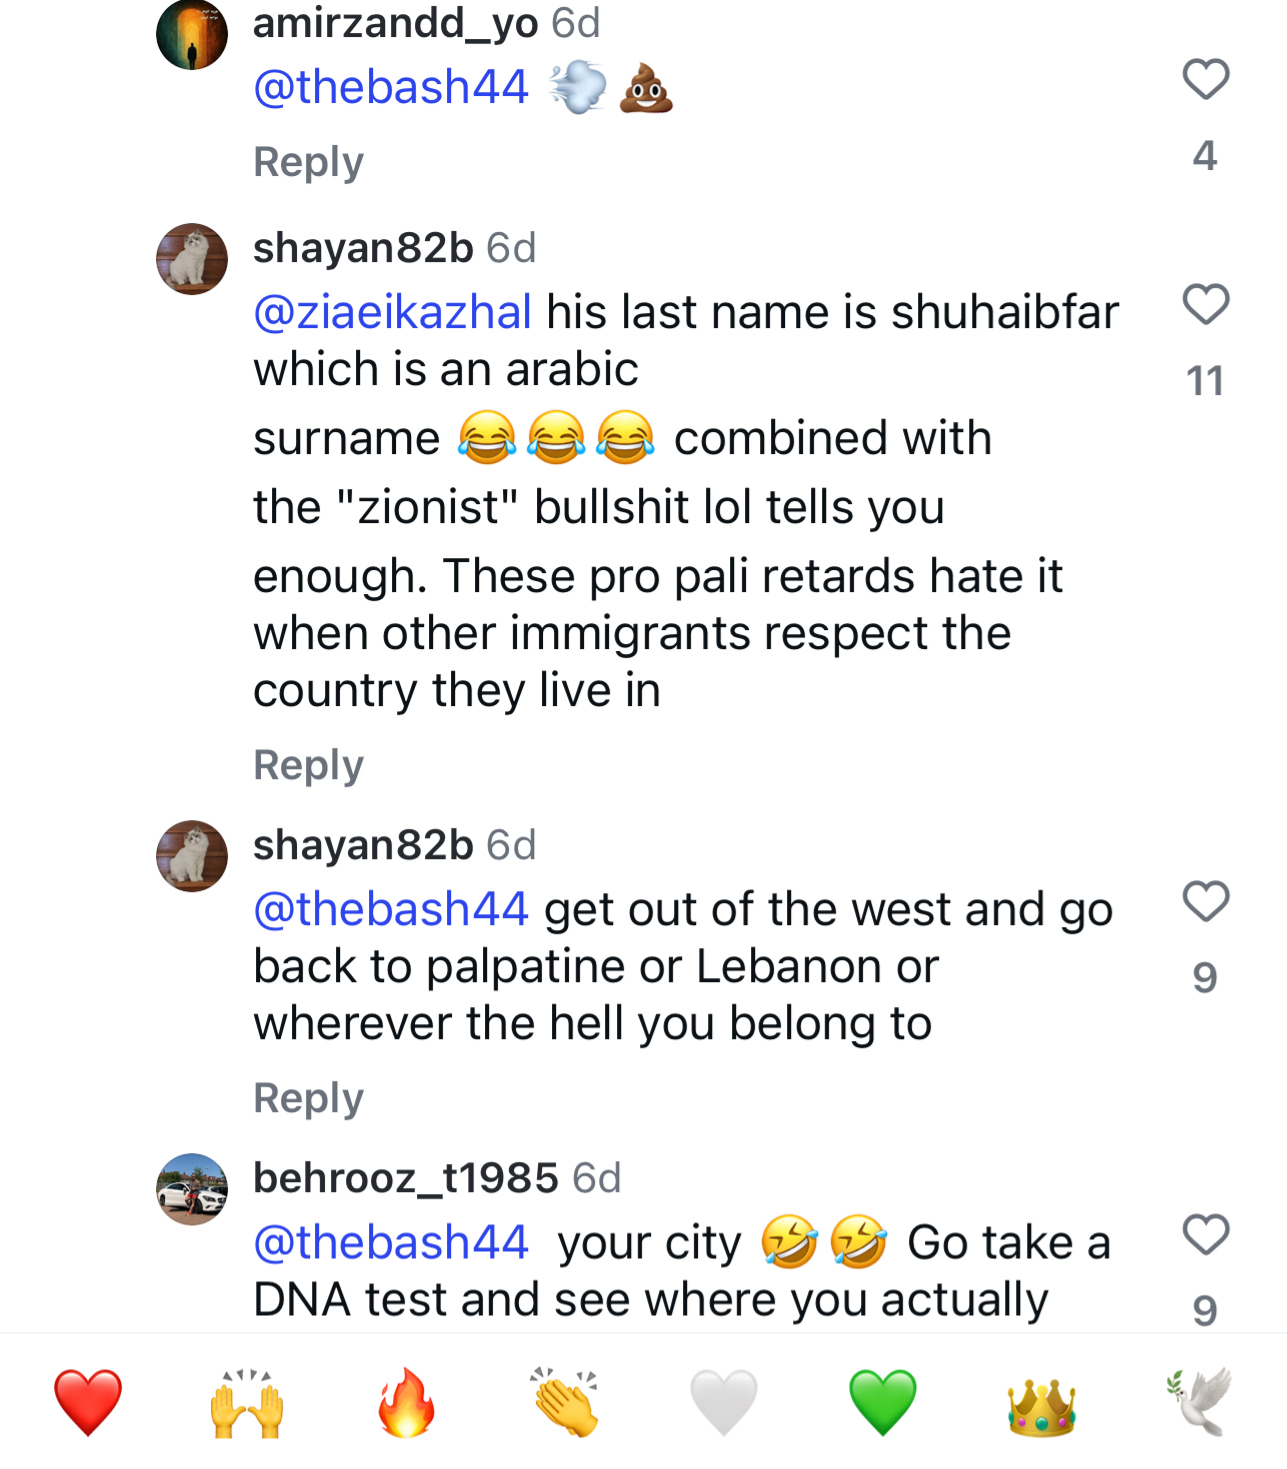Reply to amirzandd_yo's comment
The image size is (1287, 1469).
point(308,162)
